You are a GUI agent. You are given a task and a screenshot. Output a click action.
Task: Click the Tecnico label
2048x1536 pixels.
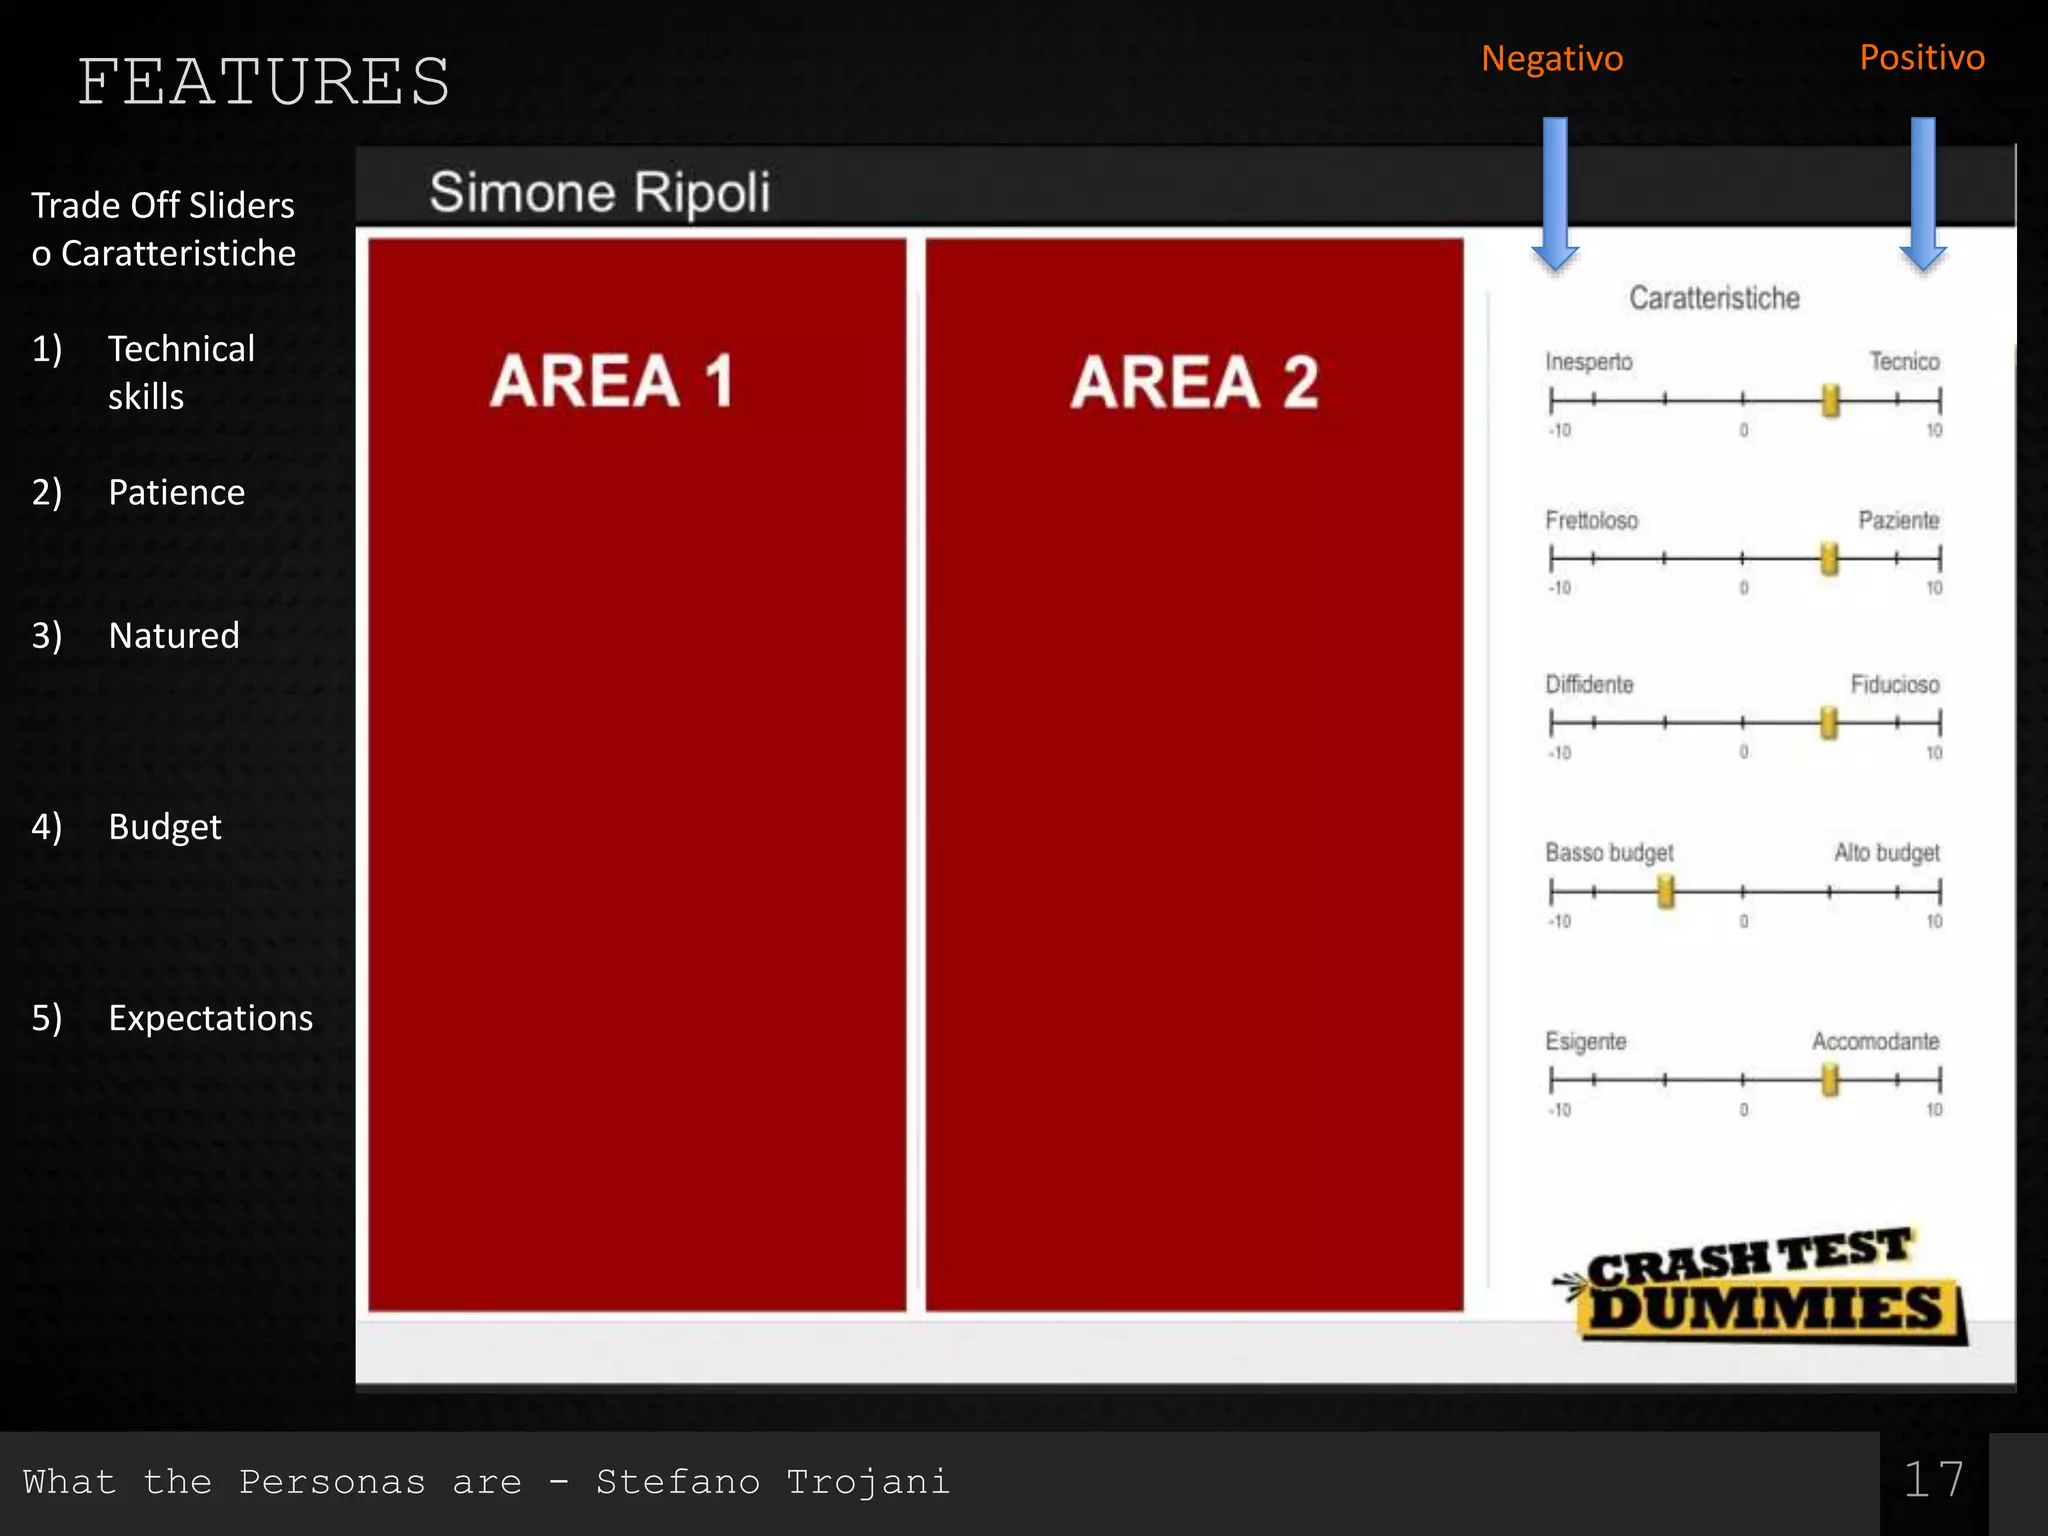click(x=1904, y=361)
